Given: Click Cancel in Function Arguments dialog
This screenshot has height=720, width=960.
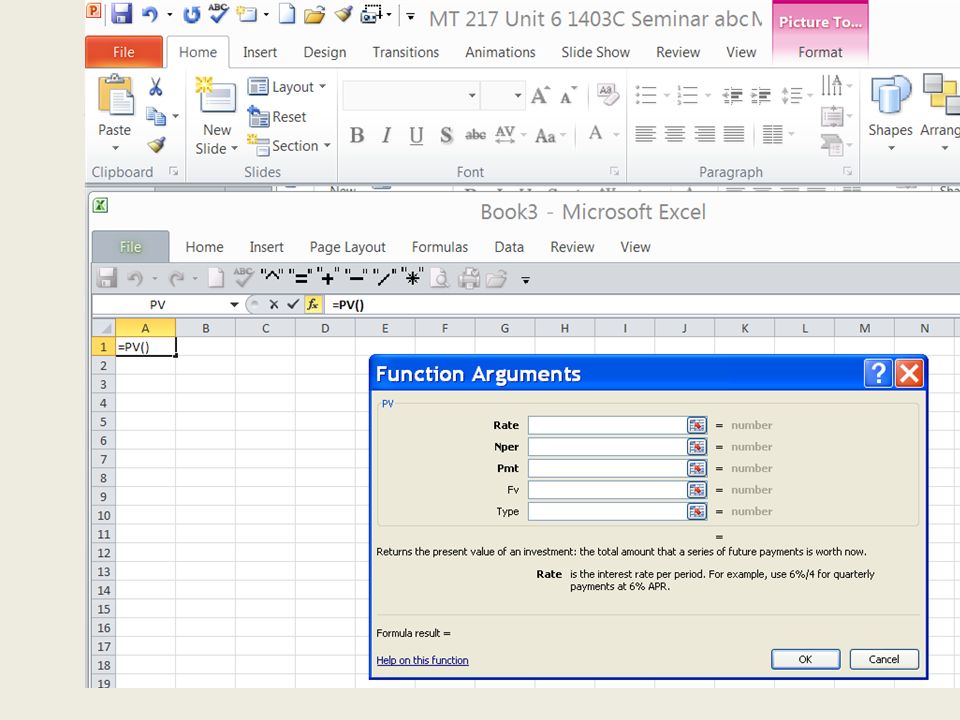Looking at the screenshot, I should click(x=884, y=659).
